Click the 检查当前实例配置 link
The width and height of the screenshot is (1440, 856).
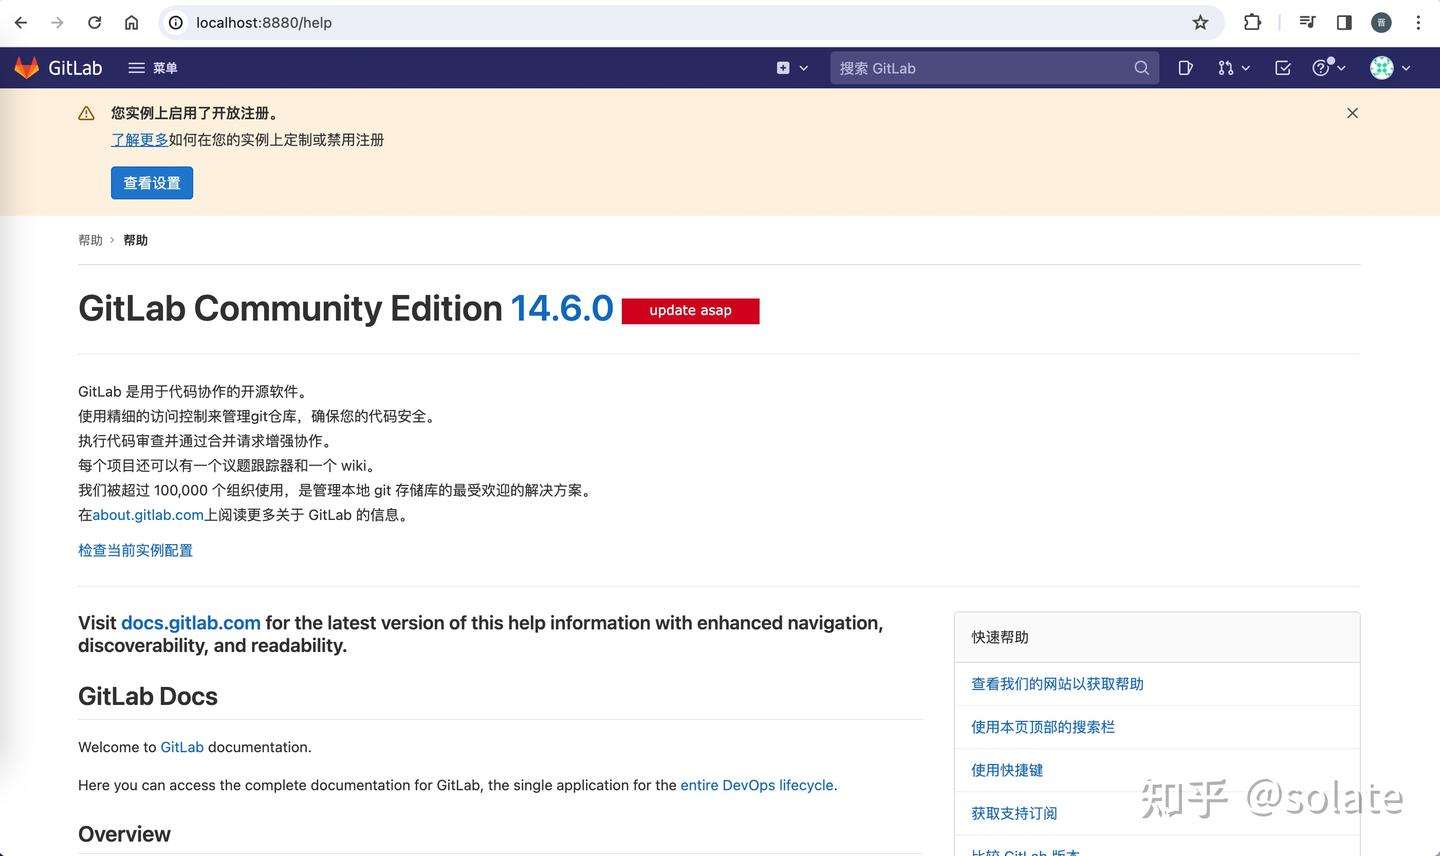pyautogui.click(x=135, y=550)
